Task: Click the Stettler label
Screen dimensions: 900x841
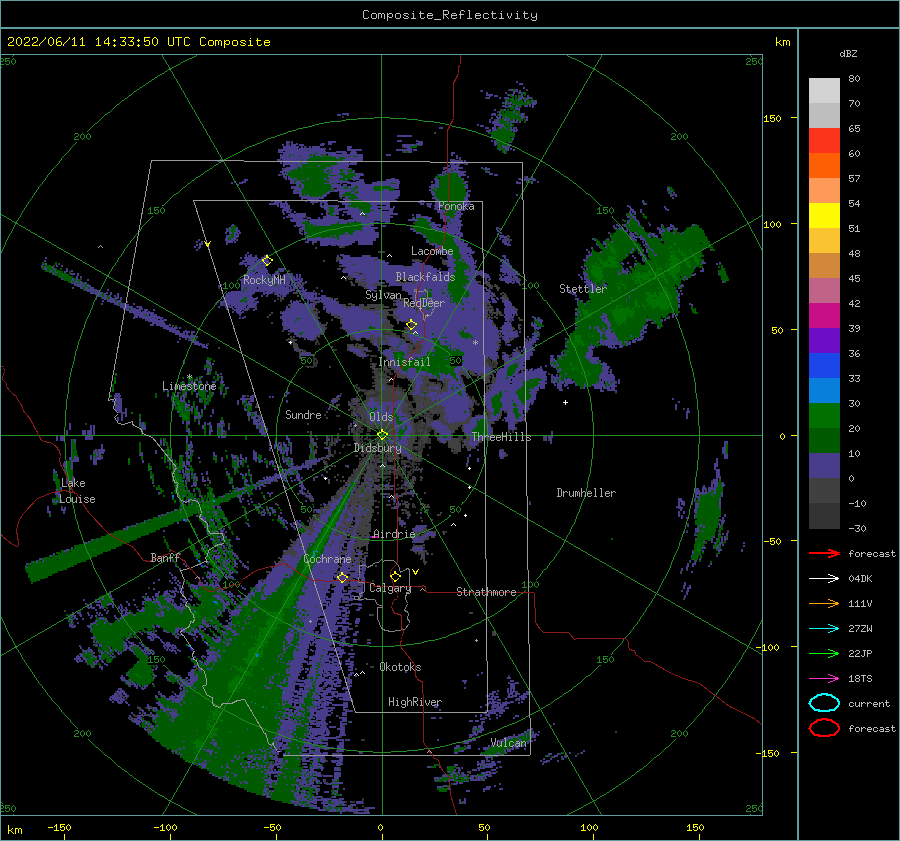Action: [x=583, y=289]
